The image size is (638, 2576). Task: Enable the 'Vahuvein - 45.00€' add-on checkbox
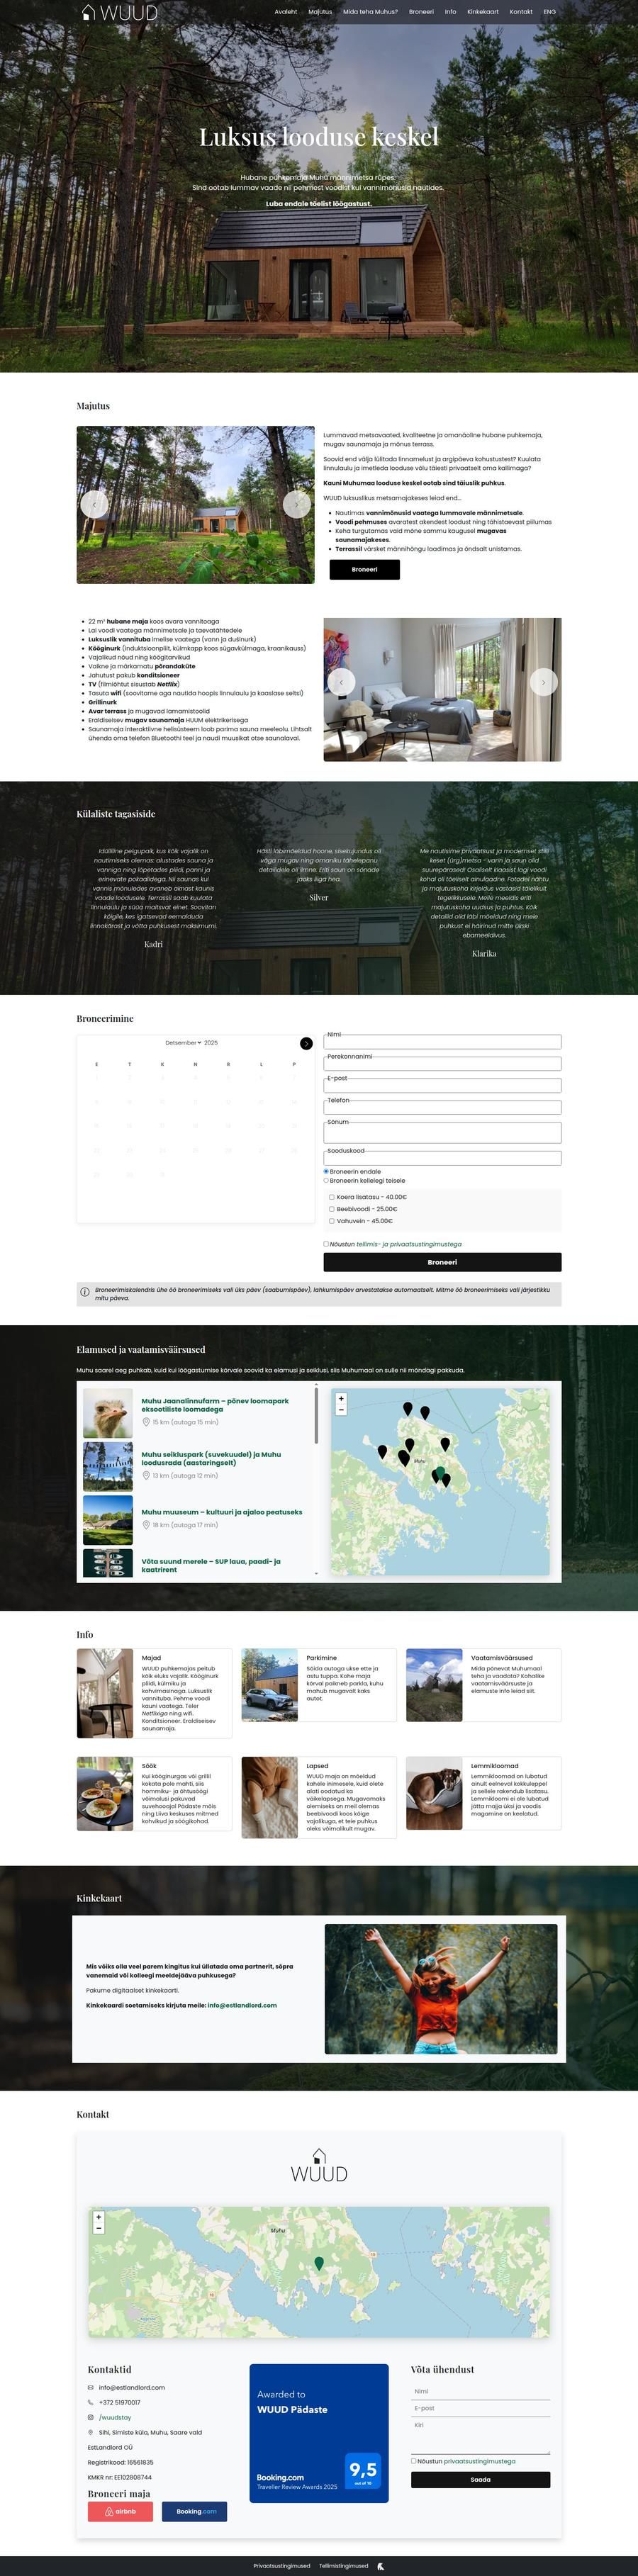332,1221
